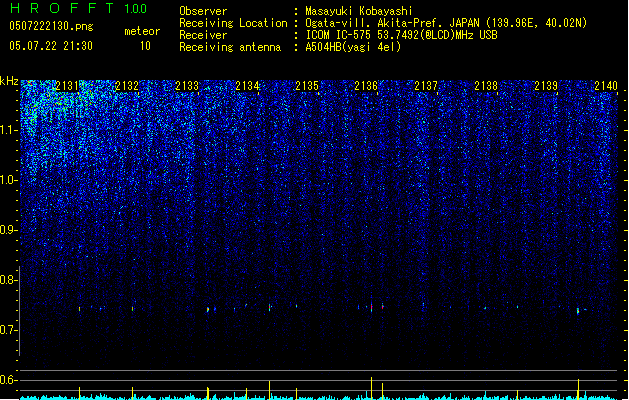
Task: Click the 2133 time marker
Action: pyautogui.click(x=187, y=85)
